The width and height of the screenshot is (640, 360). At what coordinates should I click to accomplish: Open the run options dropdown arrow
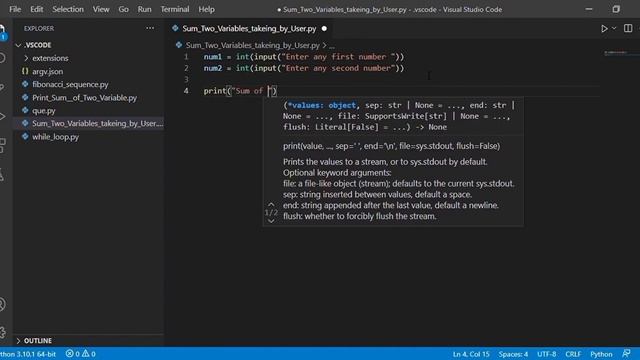(613, 29)
